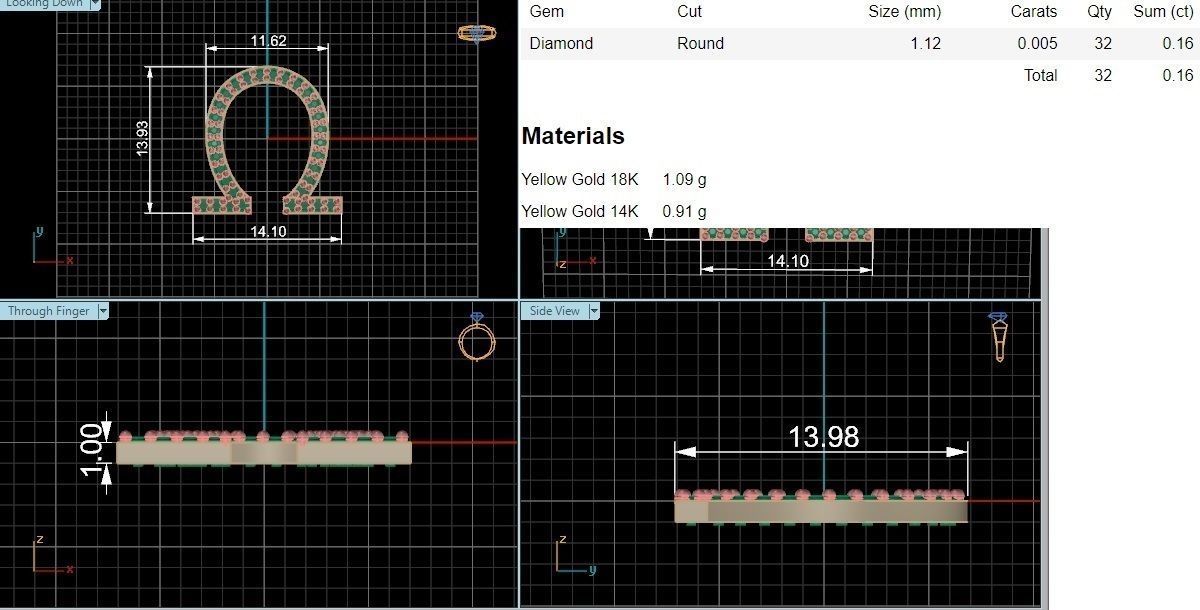Click the 1.00 thickness dimension
The width and height of the screenshot is (1200, 610).
pos(92,450)
